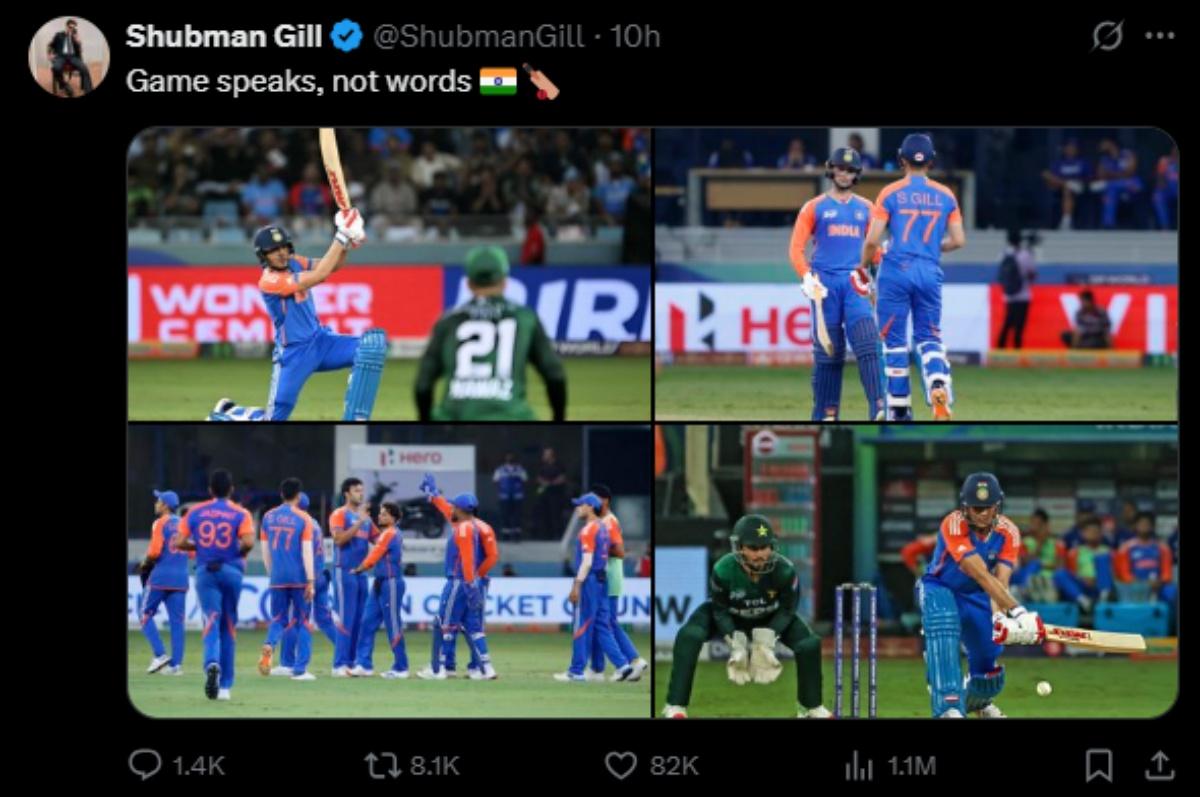This screenshot has height=797, width=1200.
Task: Like the post by toggling the heart
Action: tap(620, 763)
